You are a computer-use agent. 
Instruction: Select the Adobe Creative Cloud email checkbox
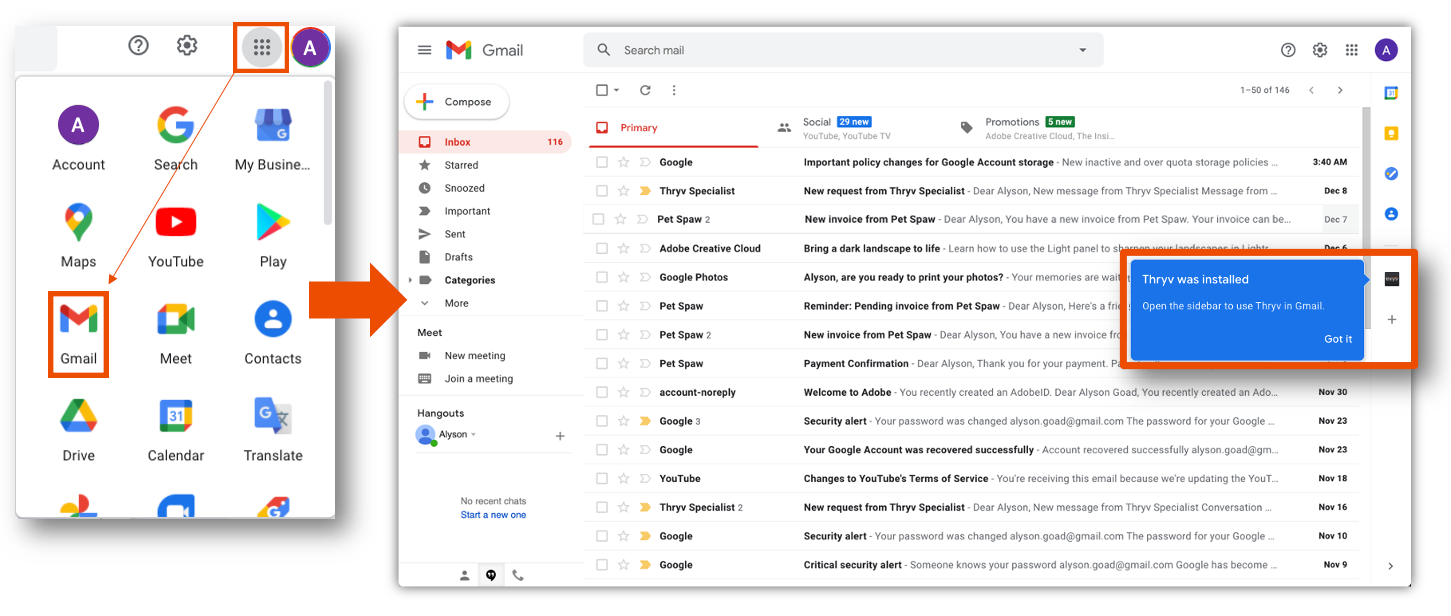pyautogui.click(x=601, y=248)
